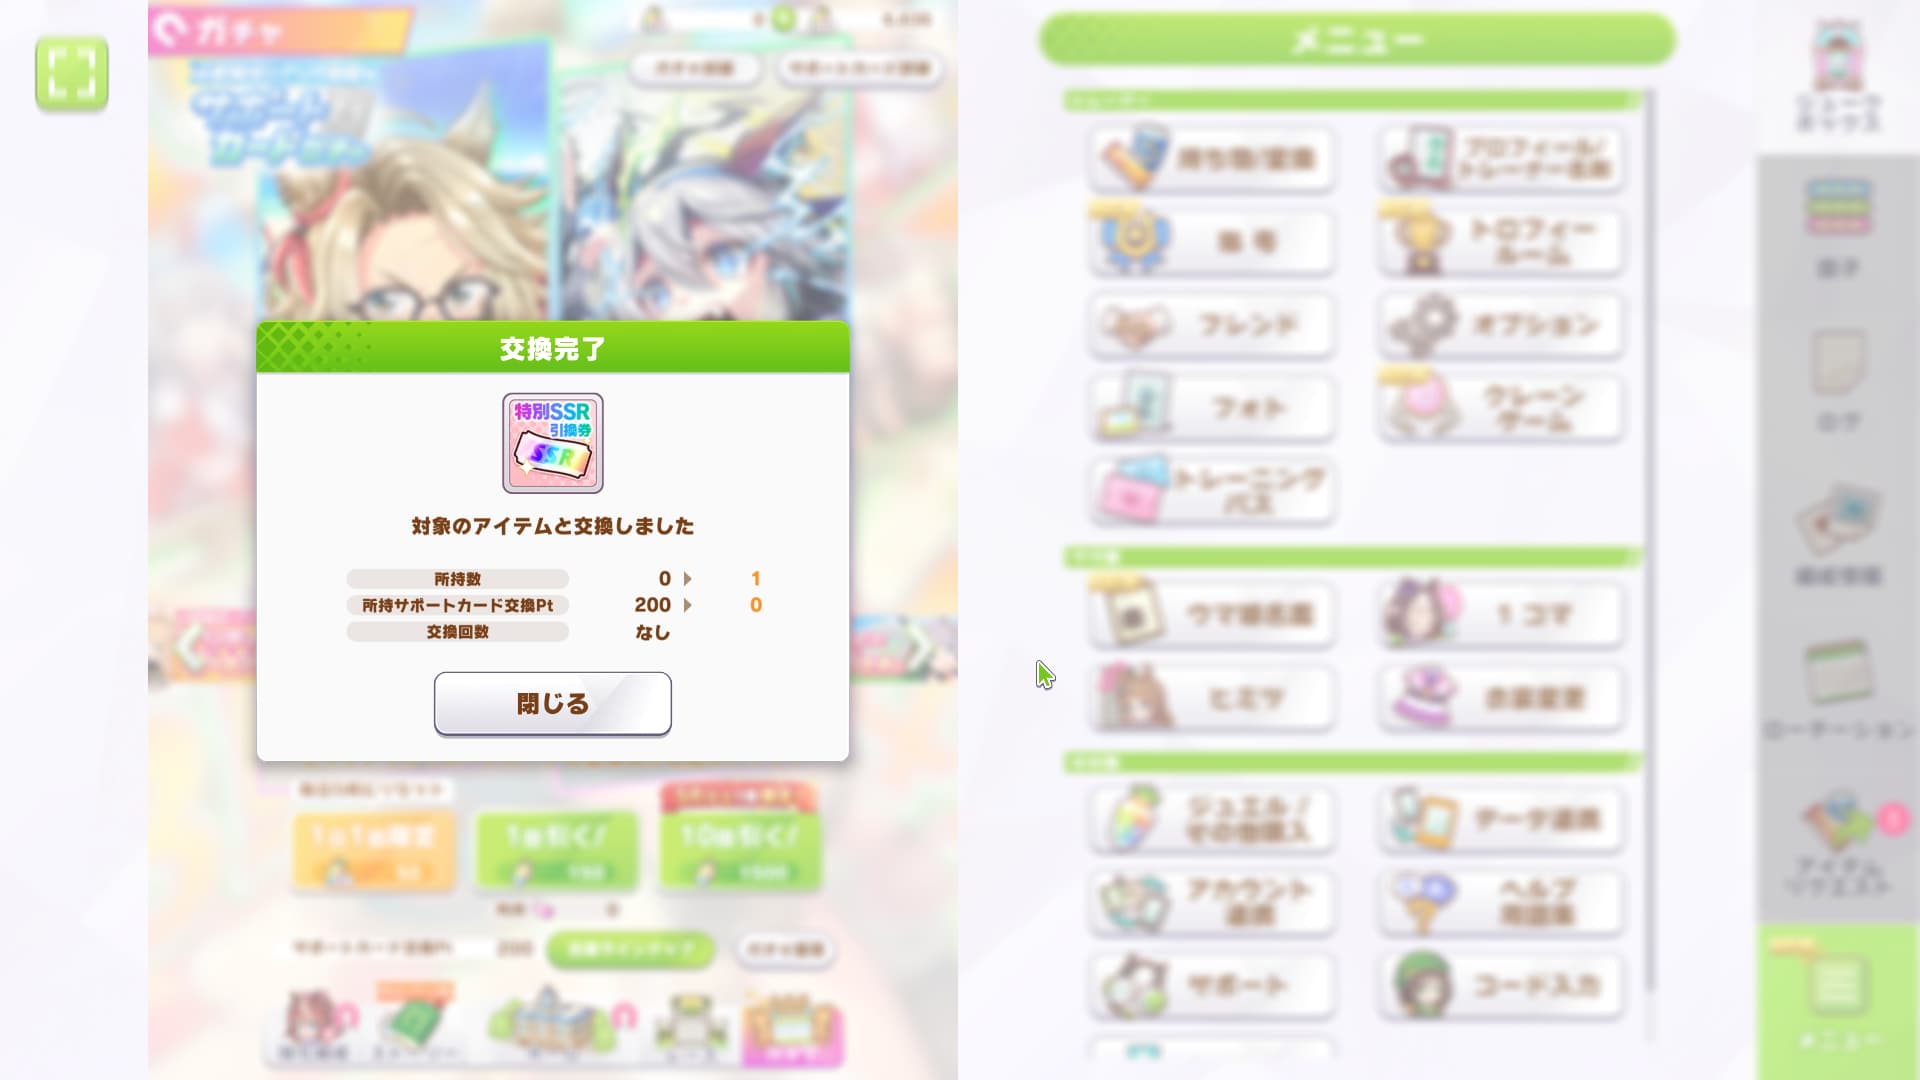1920x1080 pixels.
Task: Open the アイテムリクエスト icon with the red badge
Action: tap(1838, 845)
